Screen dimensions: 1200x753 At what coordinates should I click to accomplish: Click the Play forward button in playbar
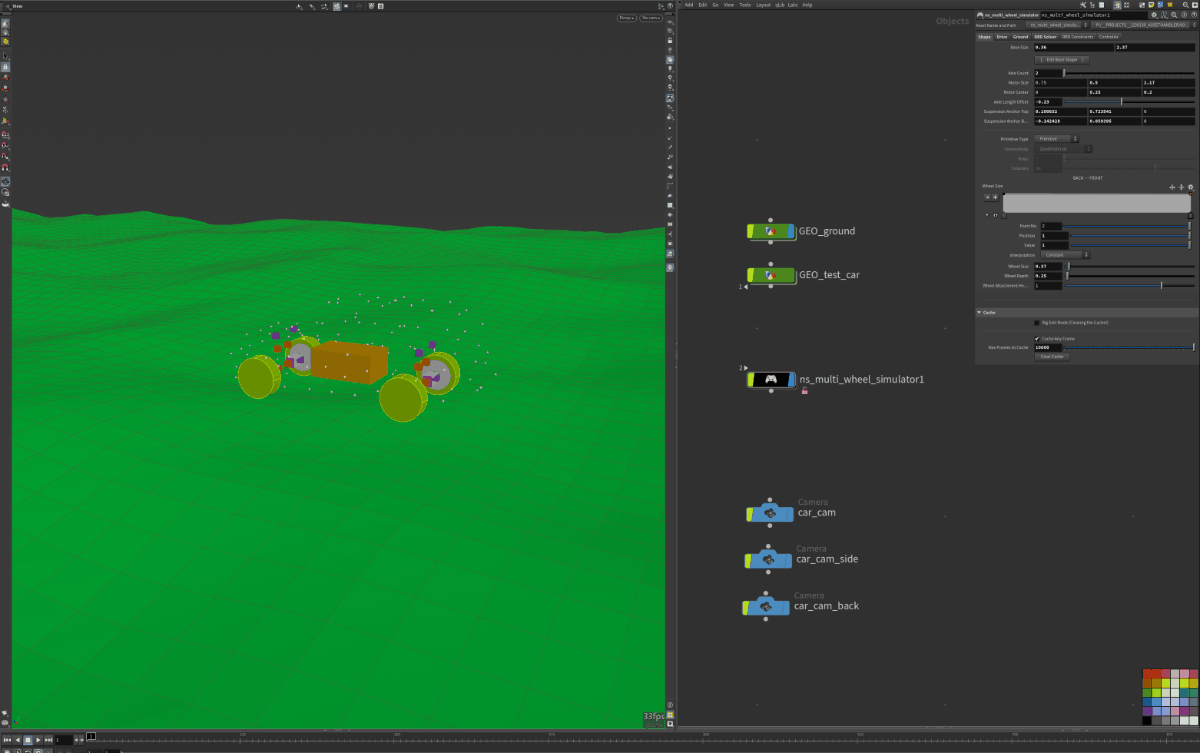[38, 740]
